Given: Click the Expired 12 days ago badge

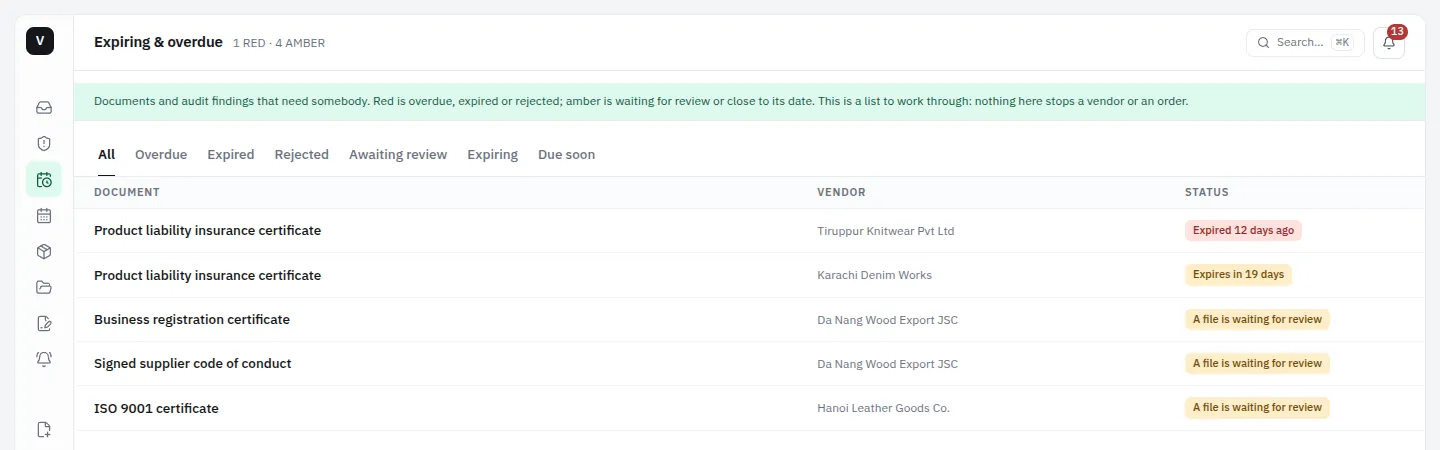Looking at the screenshot, I should (1243, 231).
